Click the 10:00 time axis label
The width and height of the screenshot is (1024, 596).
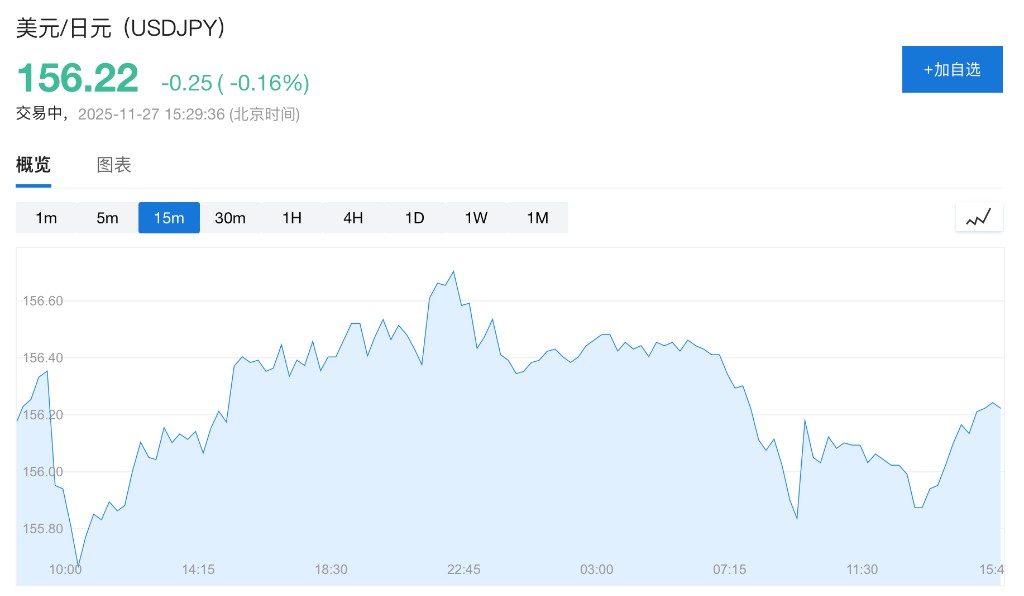coord(65,569)
